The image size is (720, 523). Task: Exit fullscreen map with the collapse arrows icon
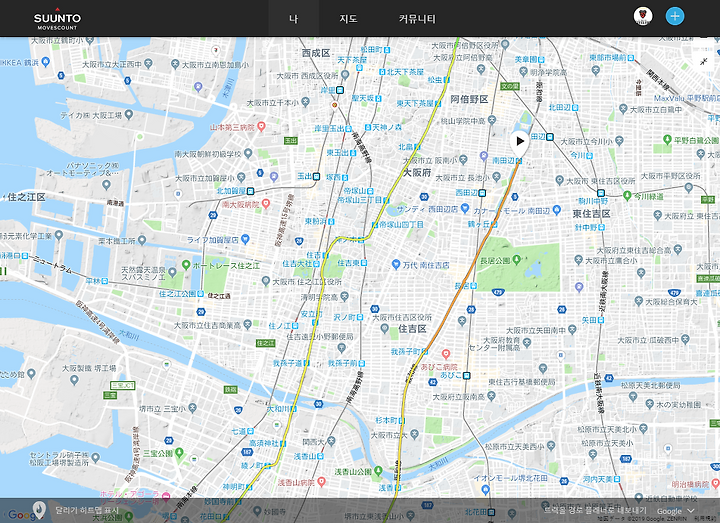coord(703,61)
